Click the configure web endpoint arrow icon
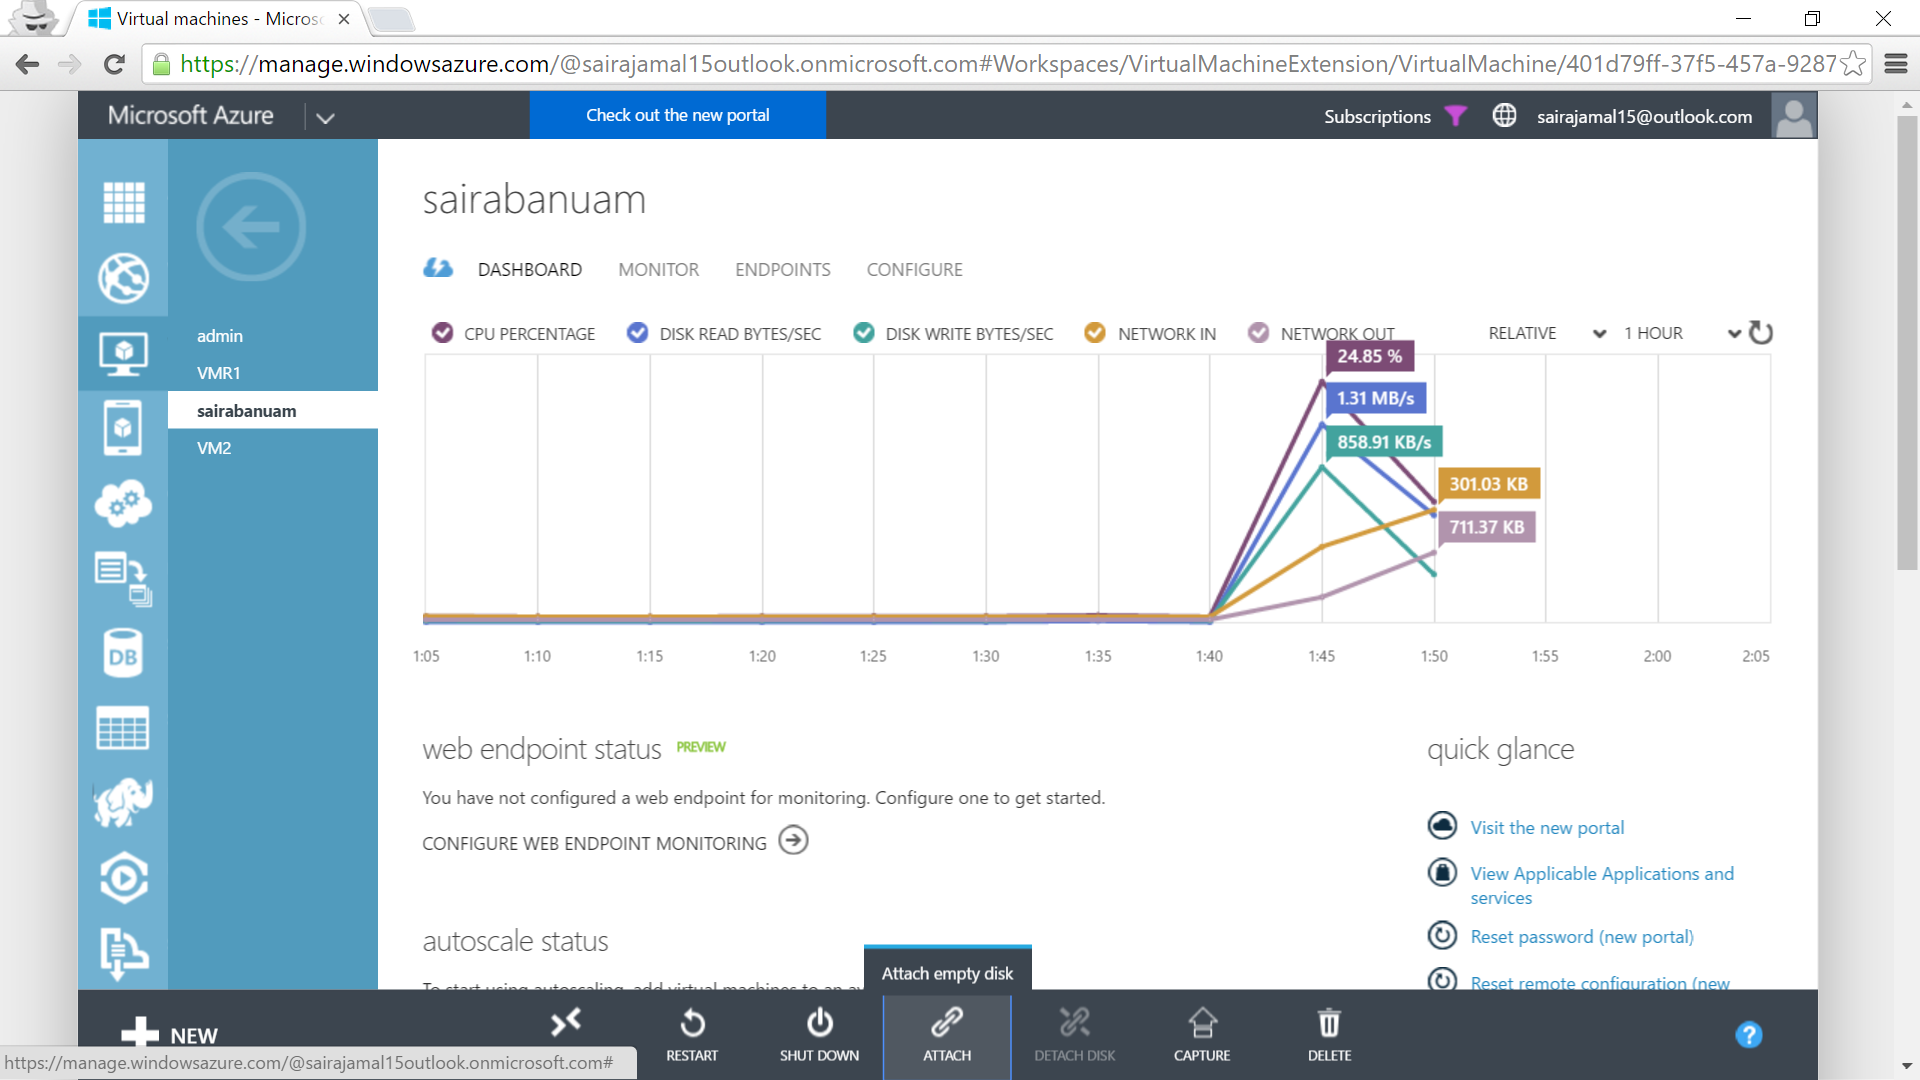1920x1080 pixels. 793,840
